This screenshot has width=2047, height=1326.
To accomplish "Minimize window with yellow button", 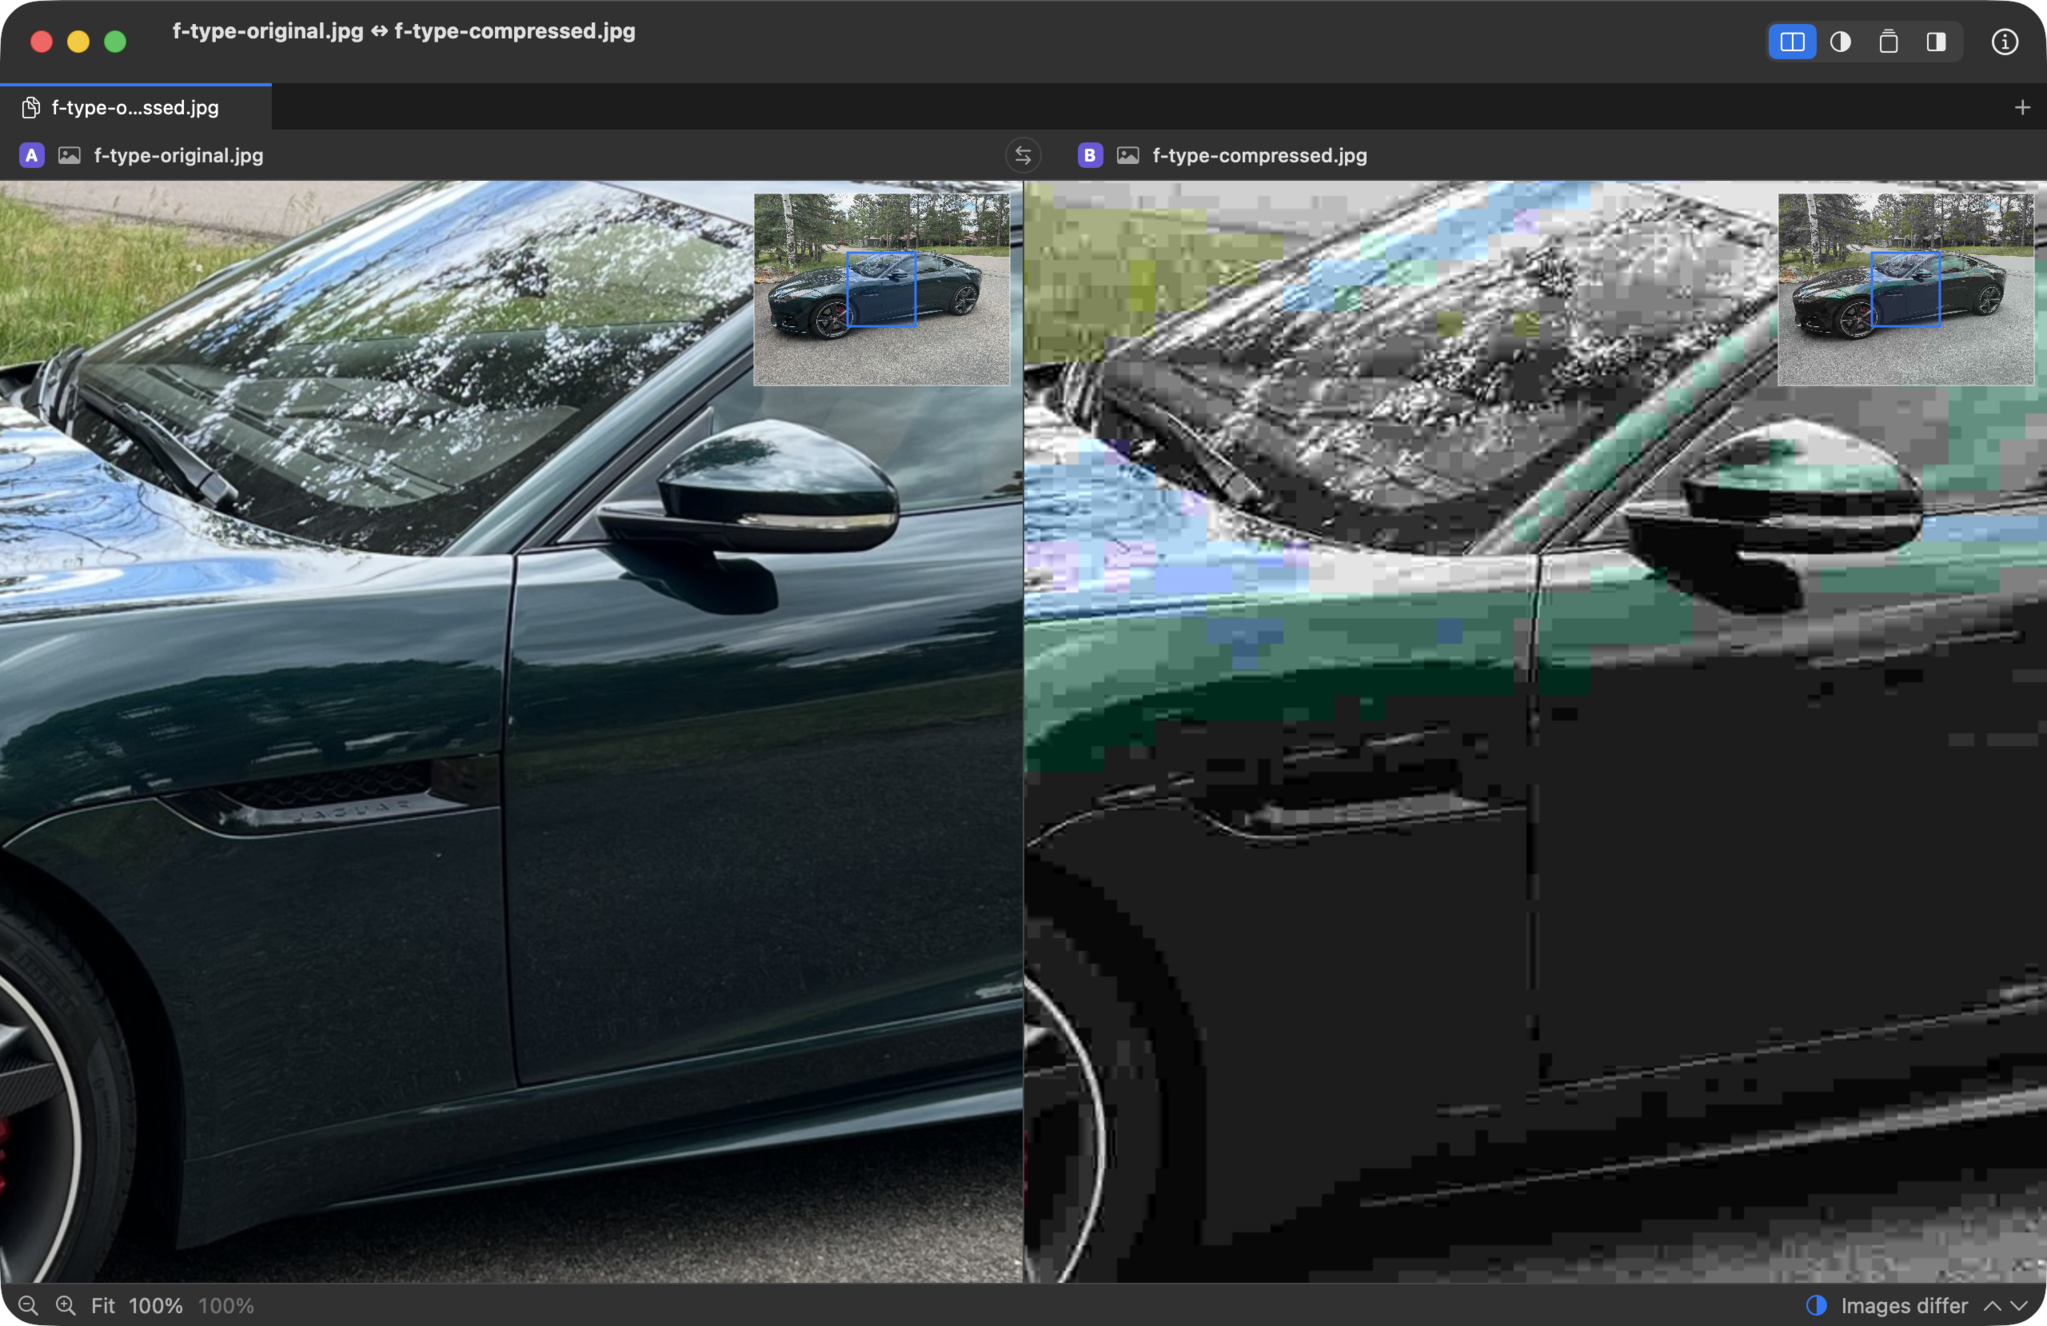I will click(x=78, y=41).
